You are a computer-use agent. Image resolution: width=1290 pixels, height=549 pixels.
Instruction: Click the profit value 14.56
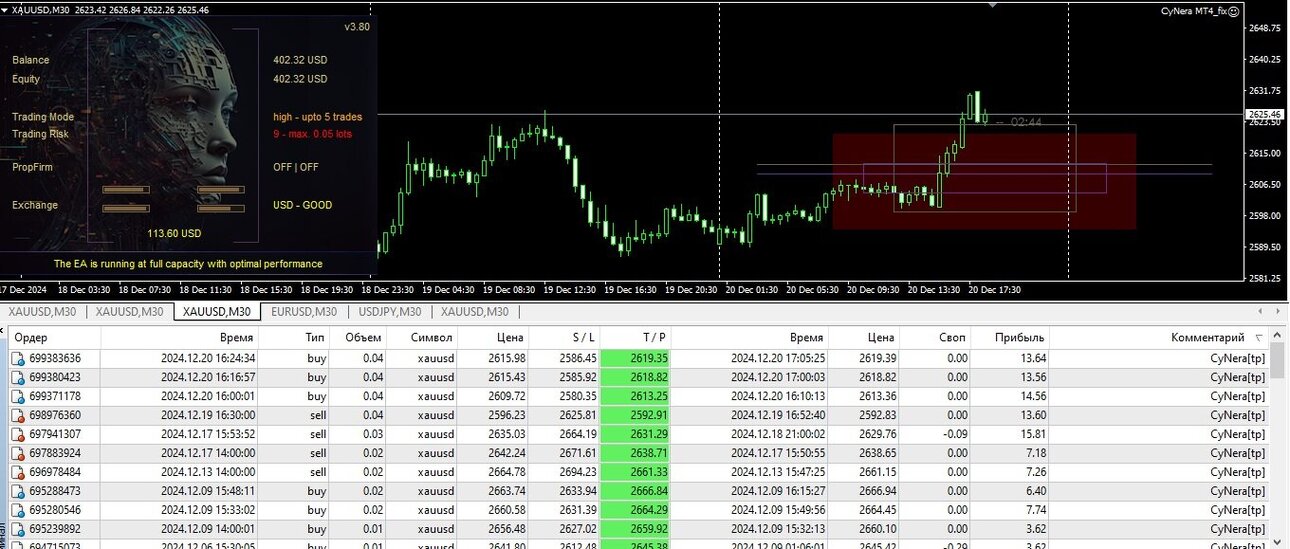pyautogui.click(x=1031, y=396)
